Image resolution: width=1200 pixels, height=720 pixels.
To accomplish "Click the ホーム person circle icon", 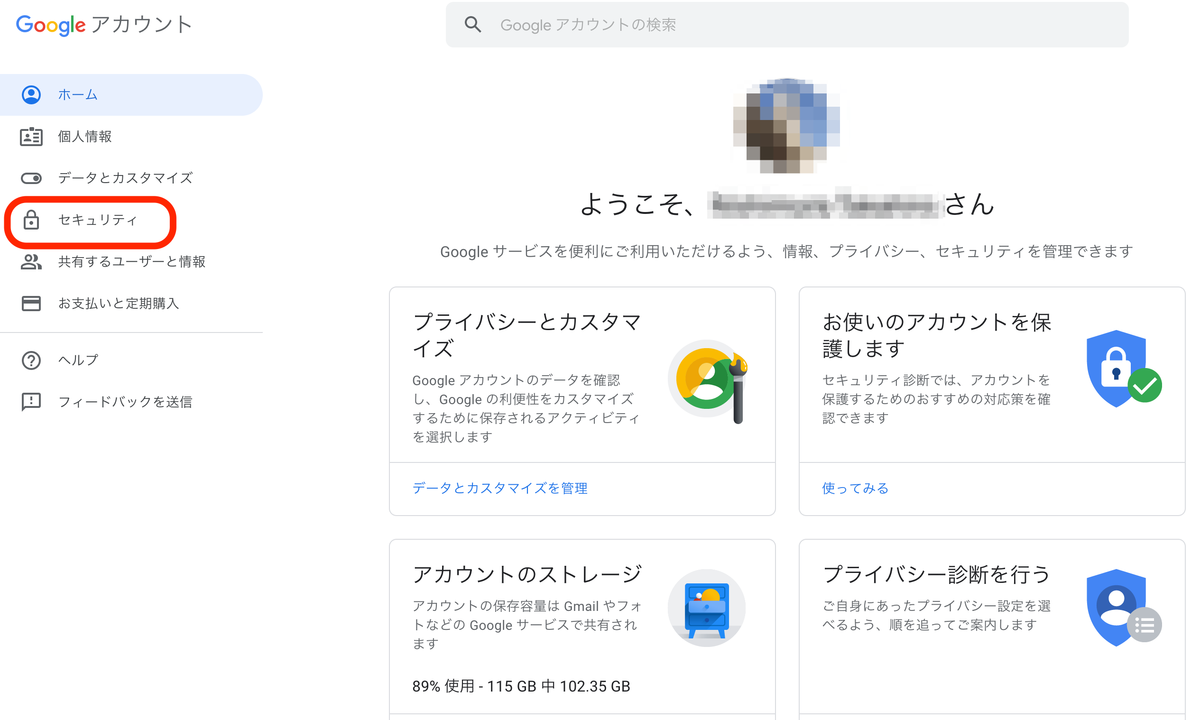I will [31, 95].
